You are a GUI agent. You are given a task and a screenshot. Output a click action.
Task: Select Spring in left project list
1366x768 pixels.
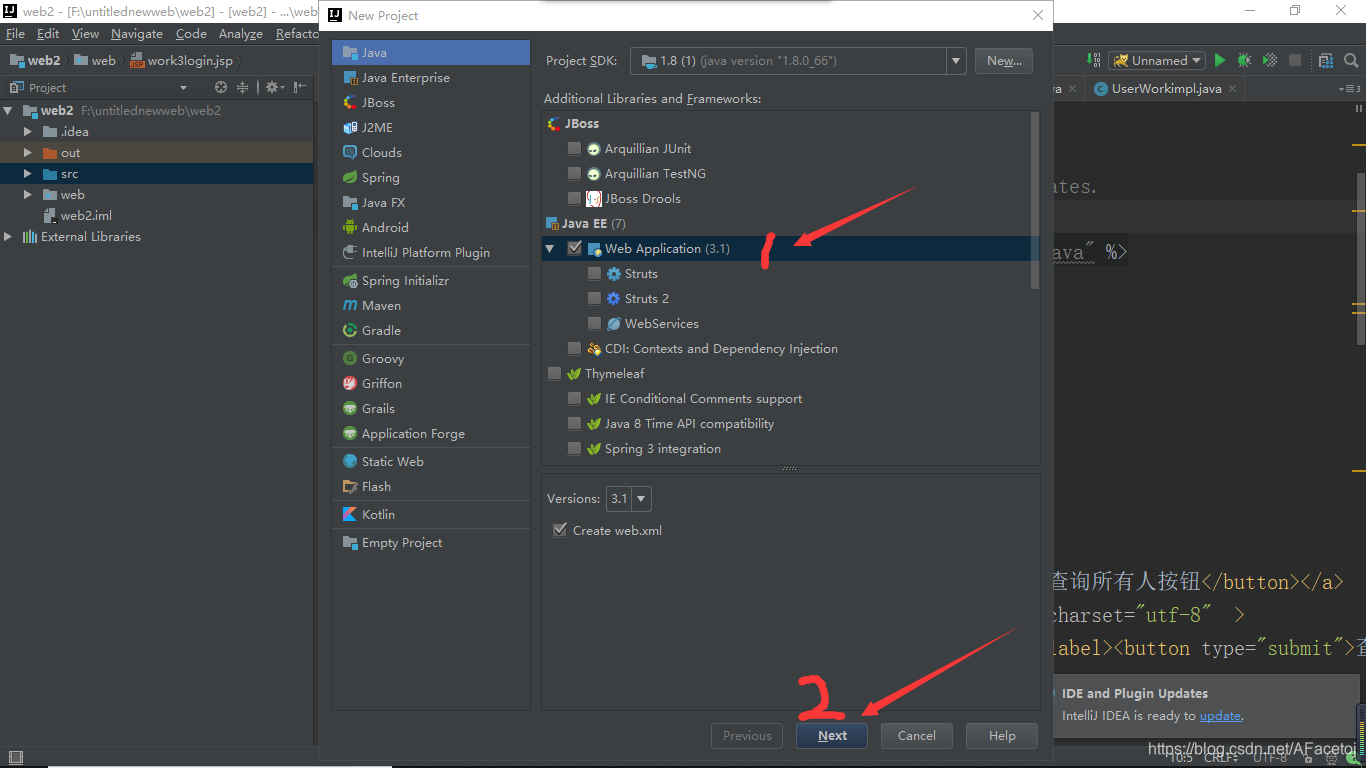point(431,177)
